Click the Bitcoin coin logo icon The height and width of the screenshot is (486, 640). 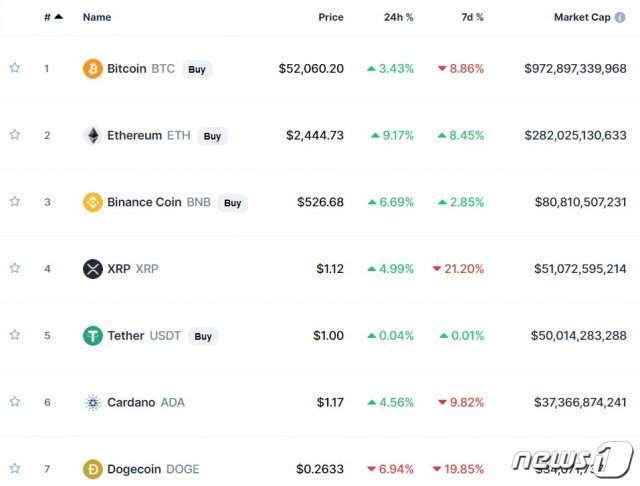tap(93, 69)
